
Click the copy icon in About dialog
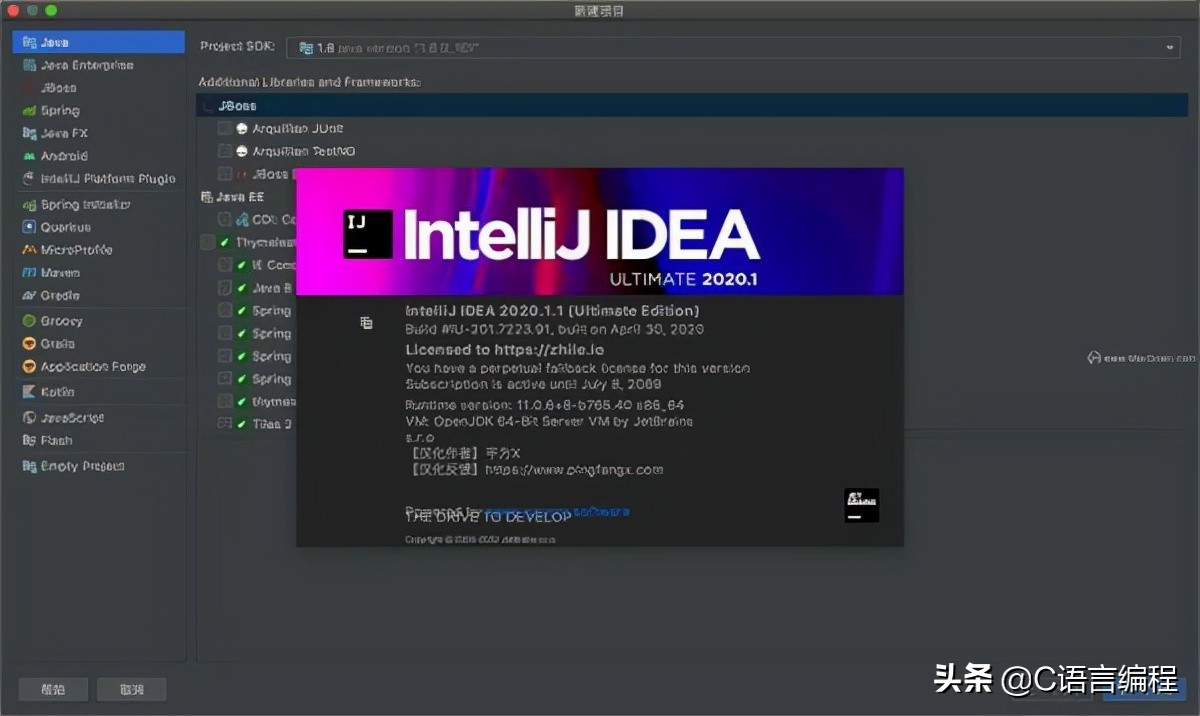click(x=366, y=322)
